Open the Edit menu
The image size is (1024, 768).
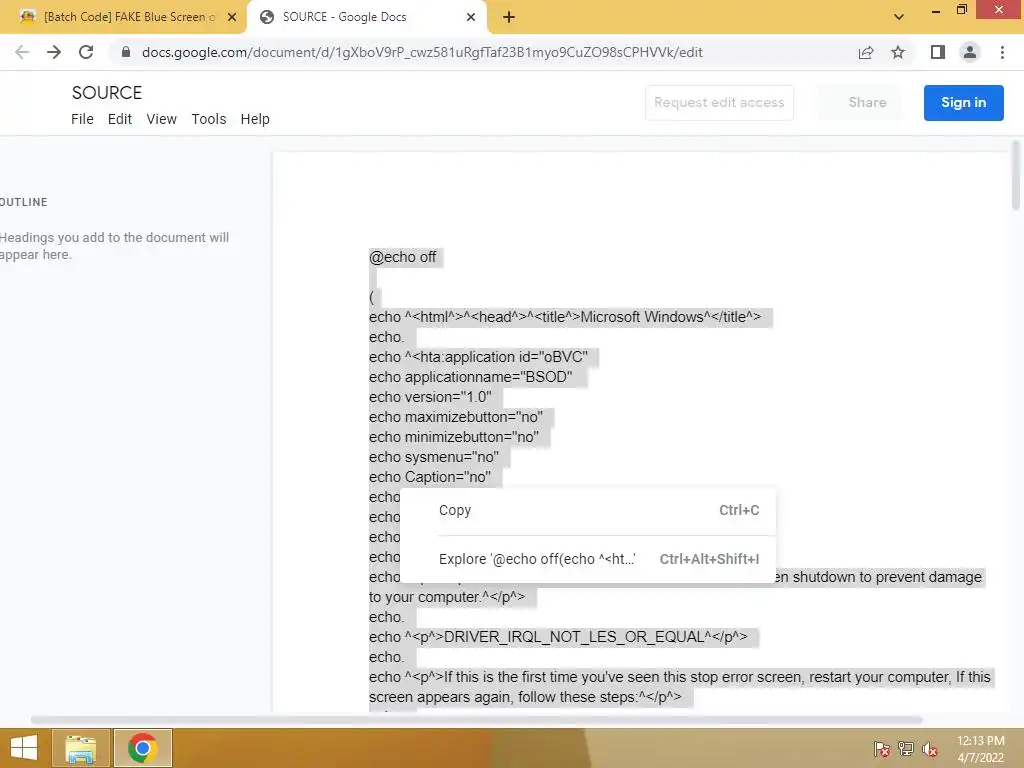point(120,119)
